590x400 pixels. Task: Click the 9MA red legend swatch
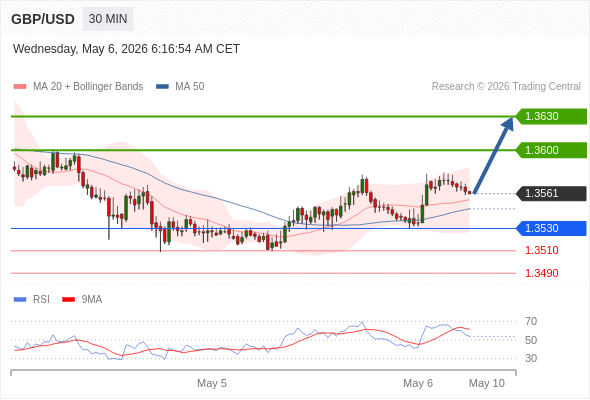68,300
